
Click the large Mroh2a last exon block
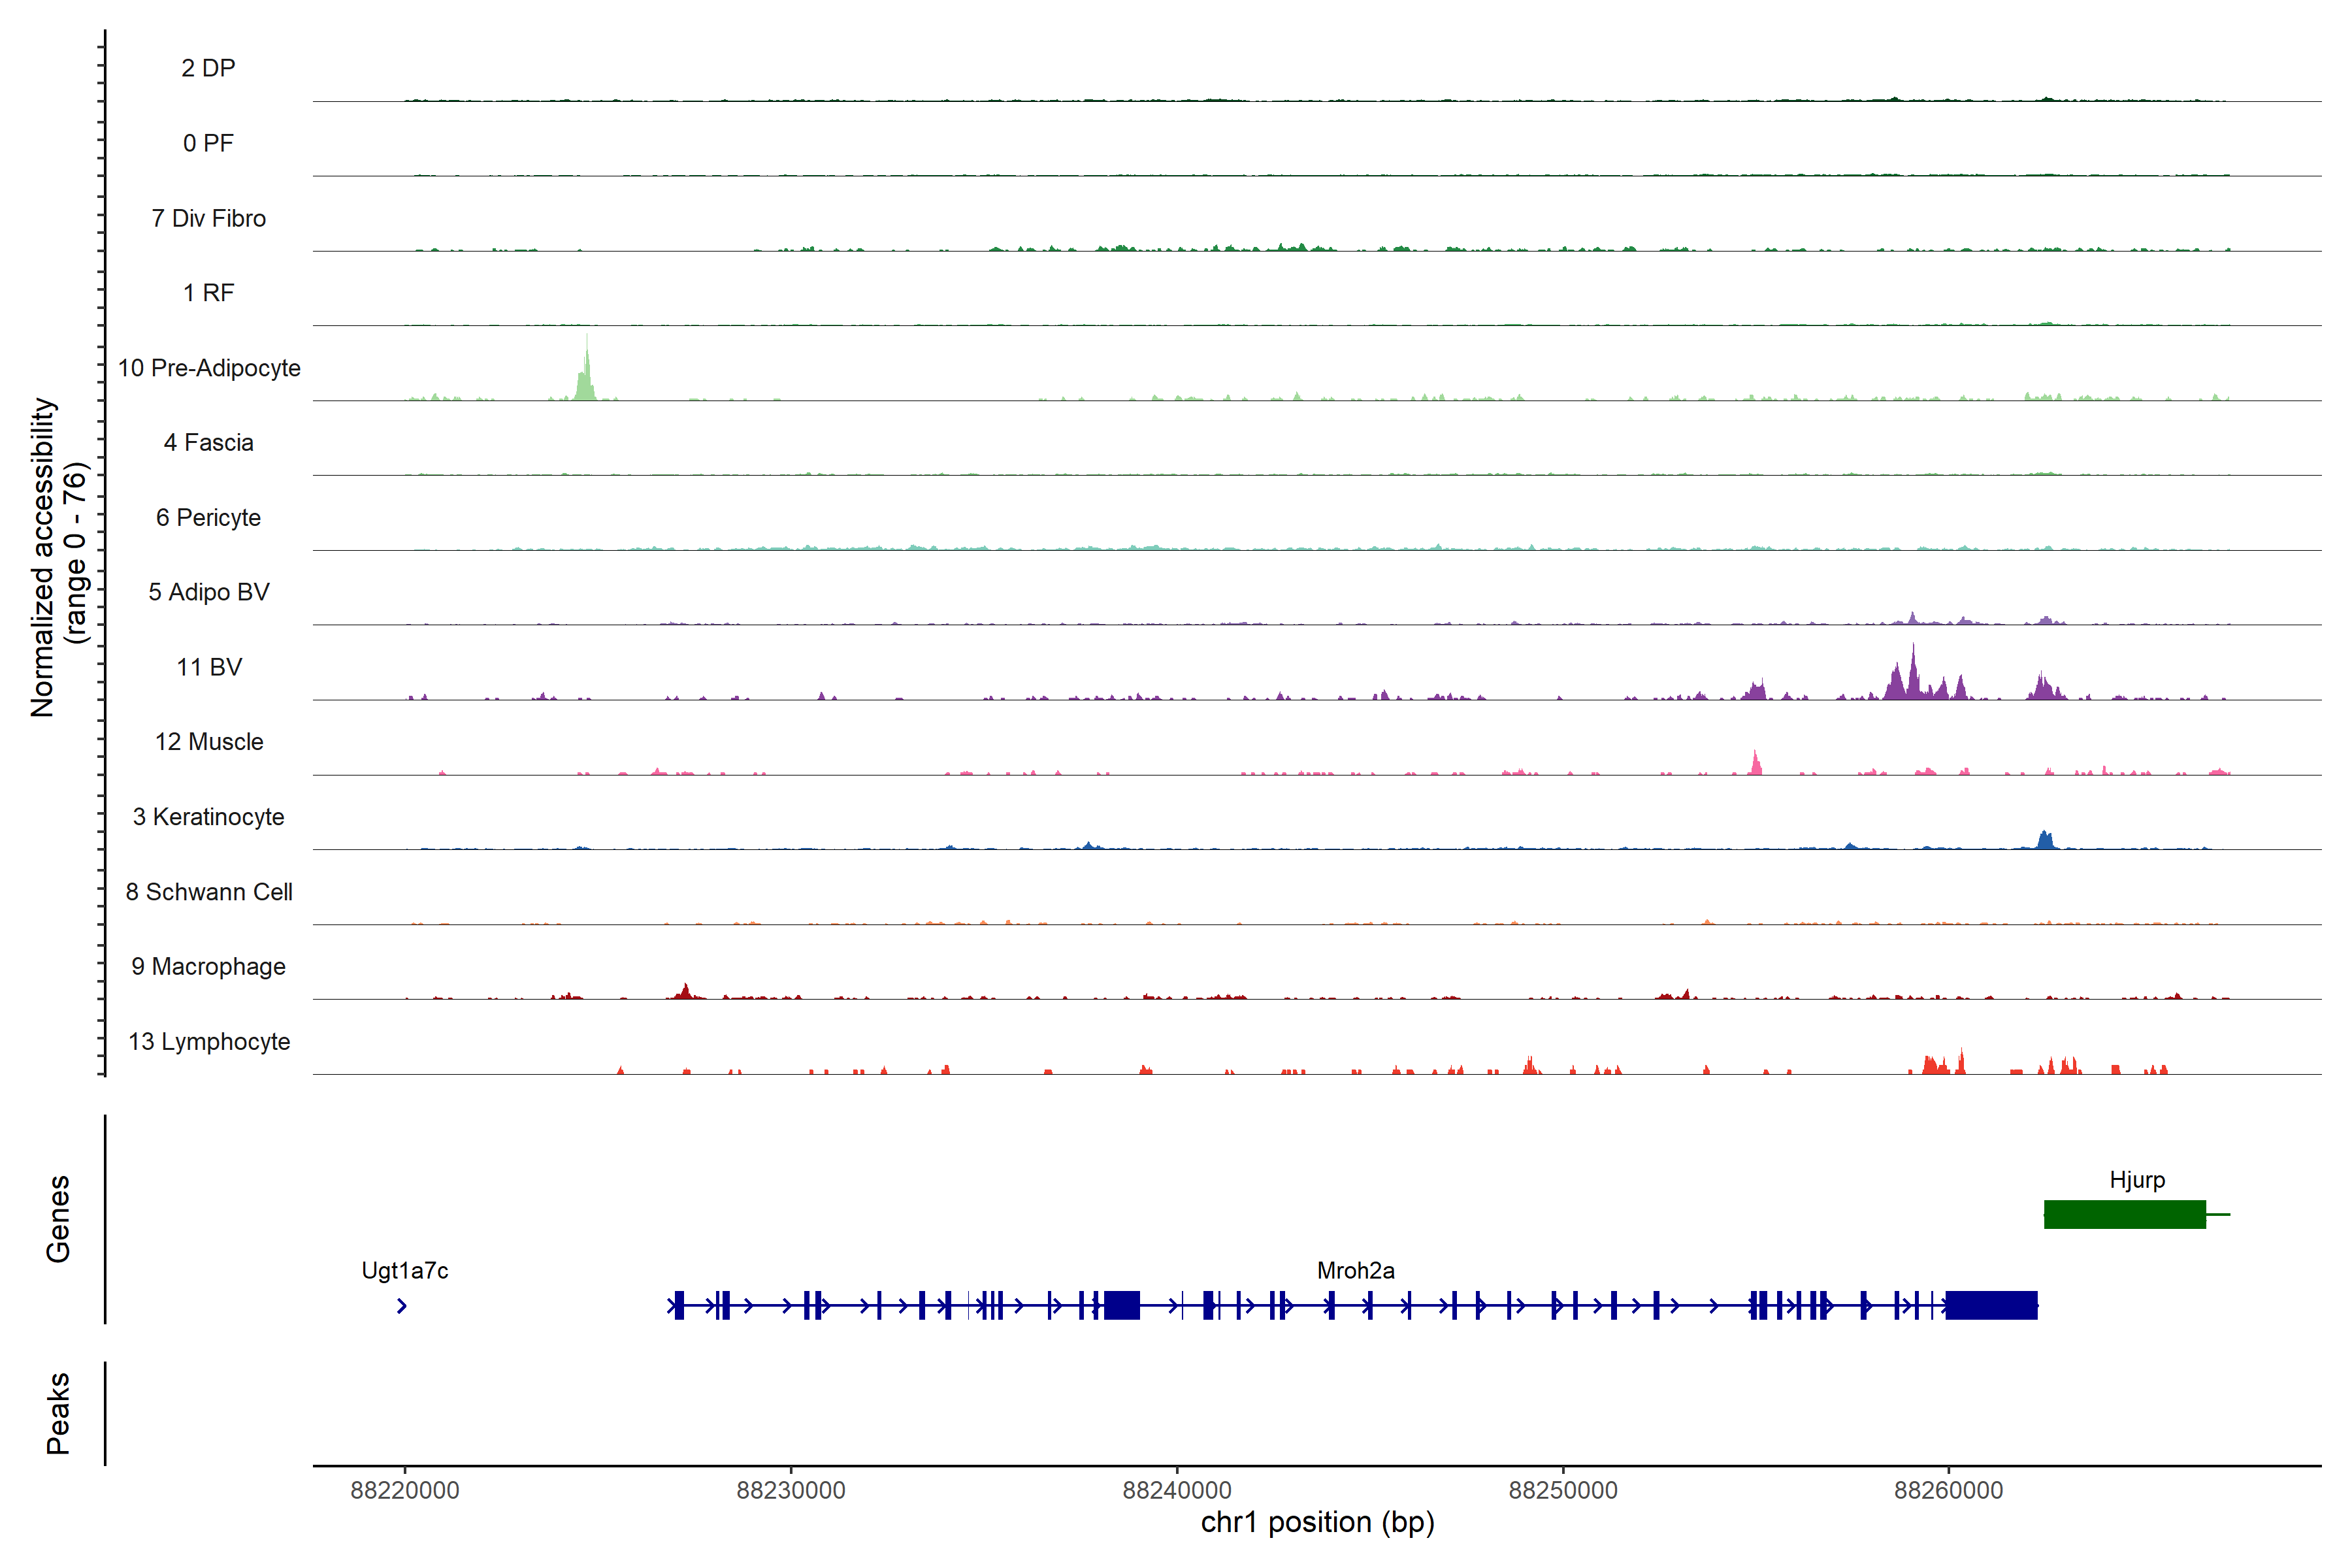coord(1991,1305)
